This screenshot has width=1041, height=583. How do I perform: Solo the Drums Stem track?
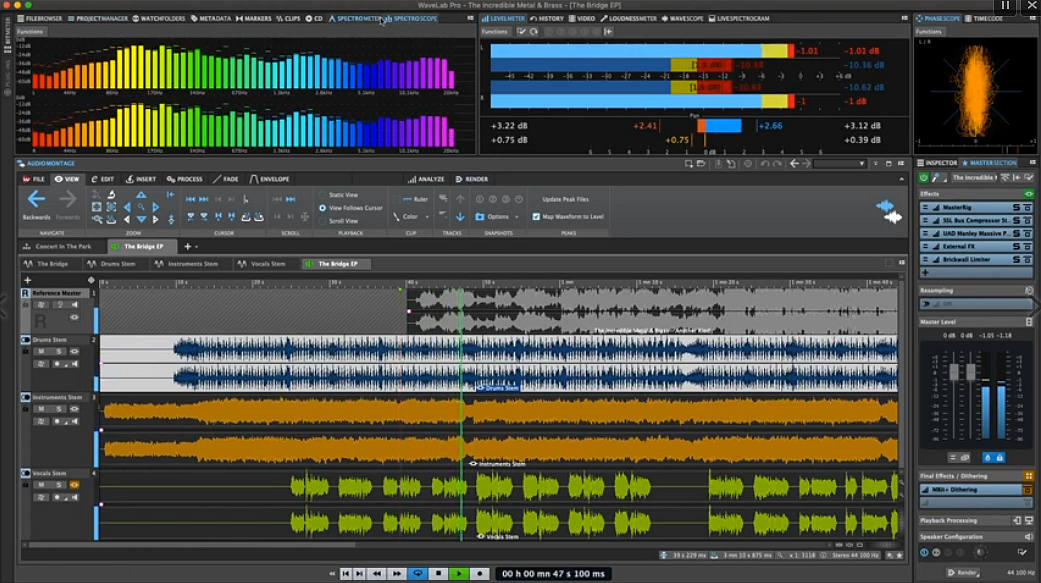pos(58,351)
